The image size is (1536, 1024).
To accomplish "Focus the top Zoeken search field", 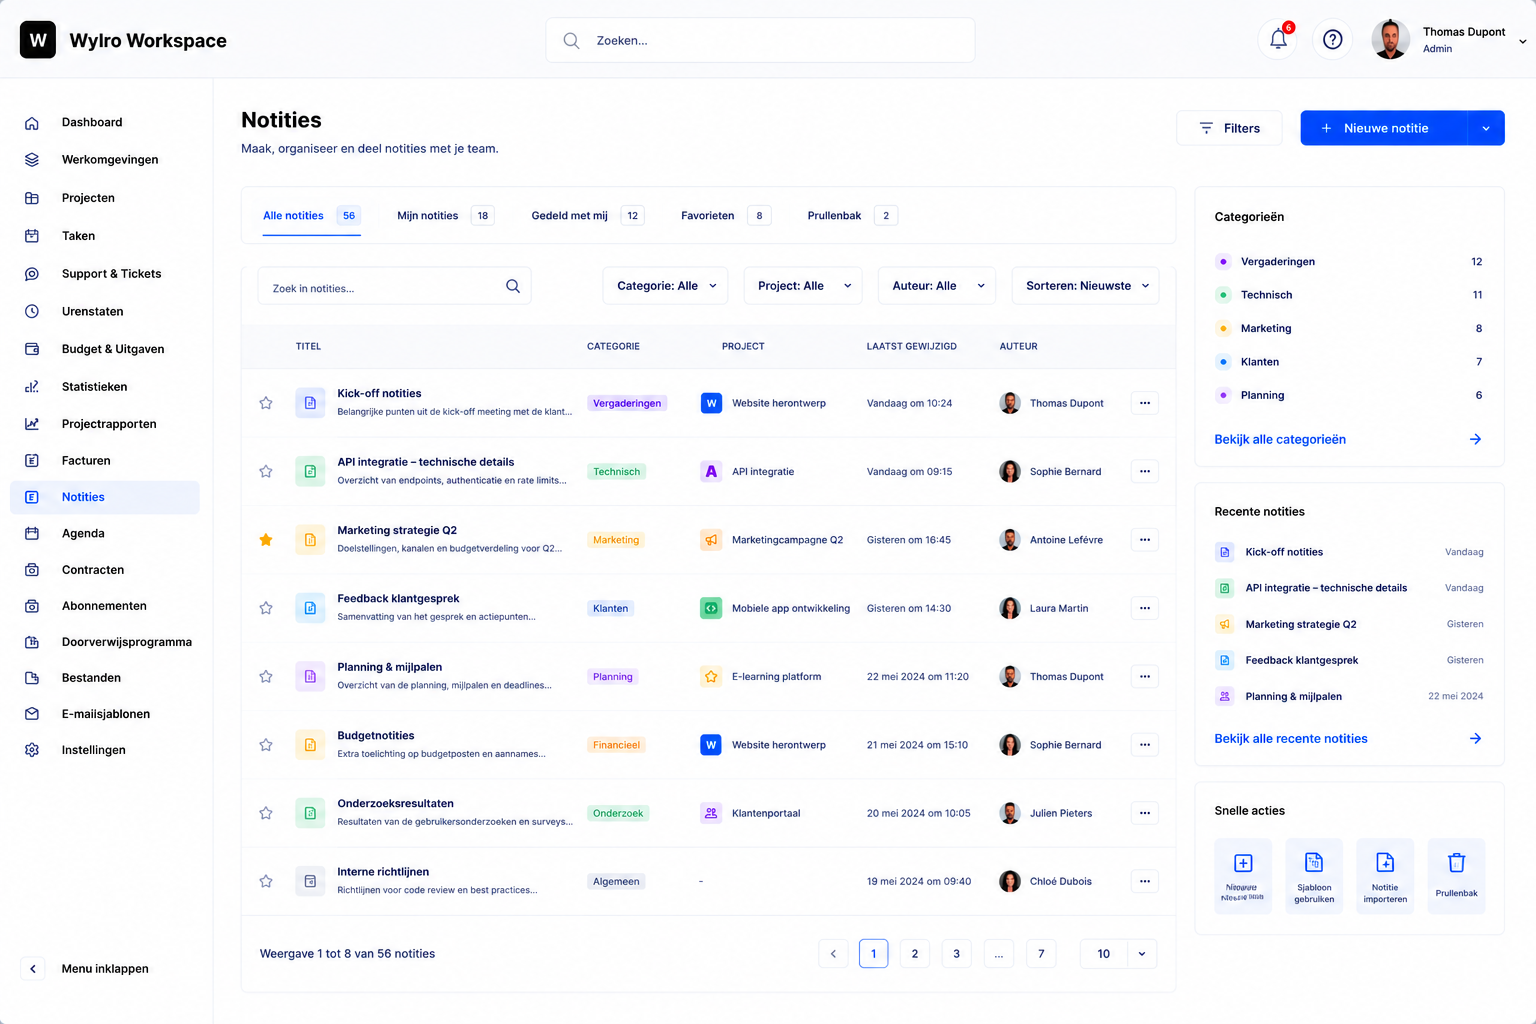I will (x=760, y=40).
